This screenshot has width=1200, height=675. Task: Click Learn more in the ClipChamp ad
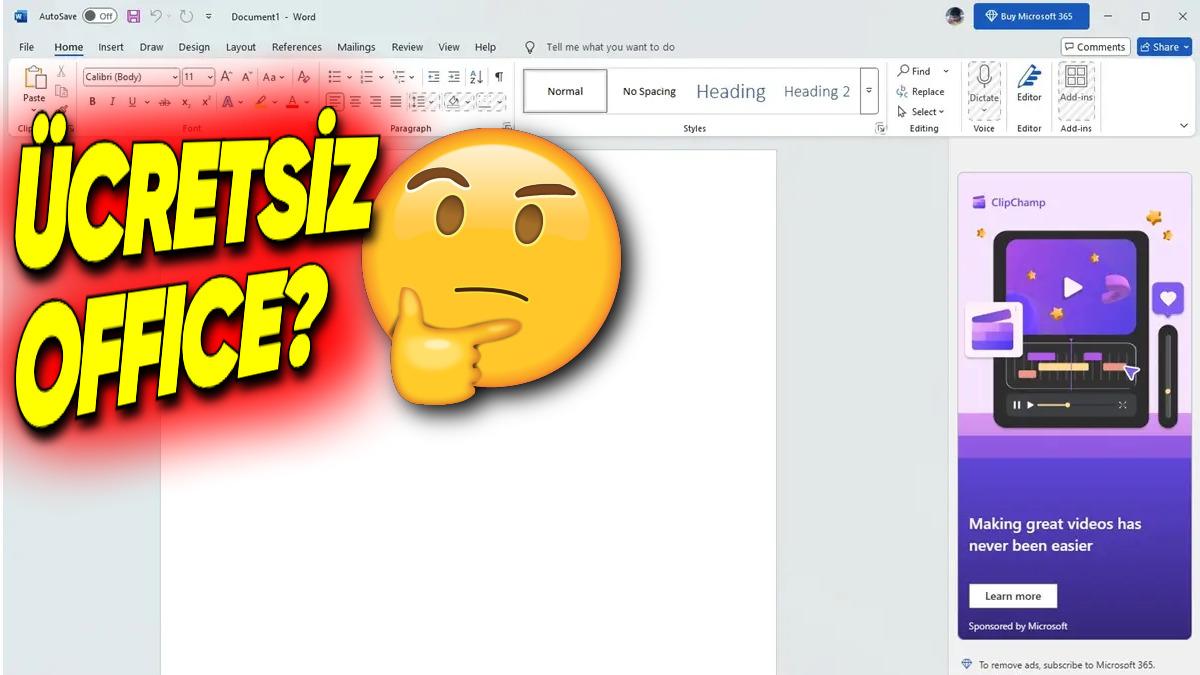[x=1012, y=596]
